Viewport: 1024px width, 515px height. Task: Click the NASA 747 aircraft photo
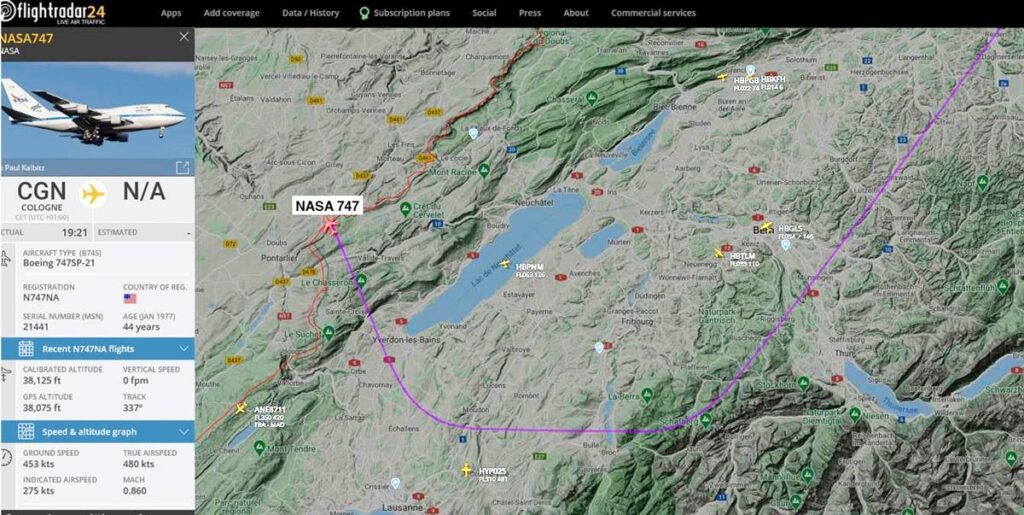(97, 111)
